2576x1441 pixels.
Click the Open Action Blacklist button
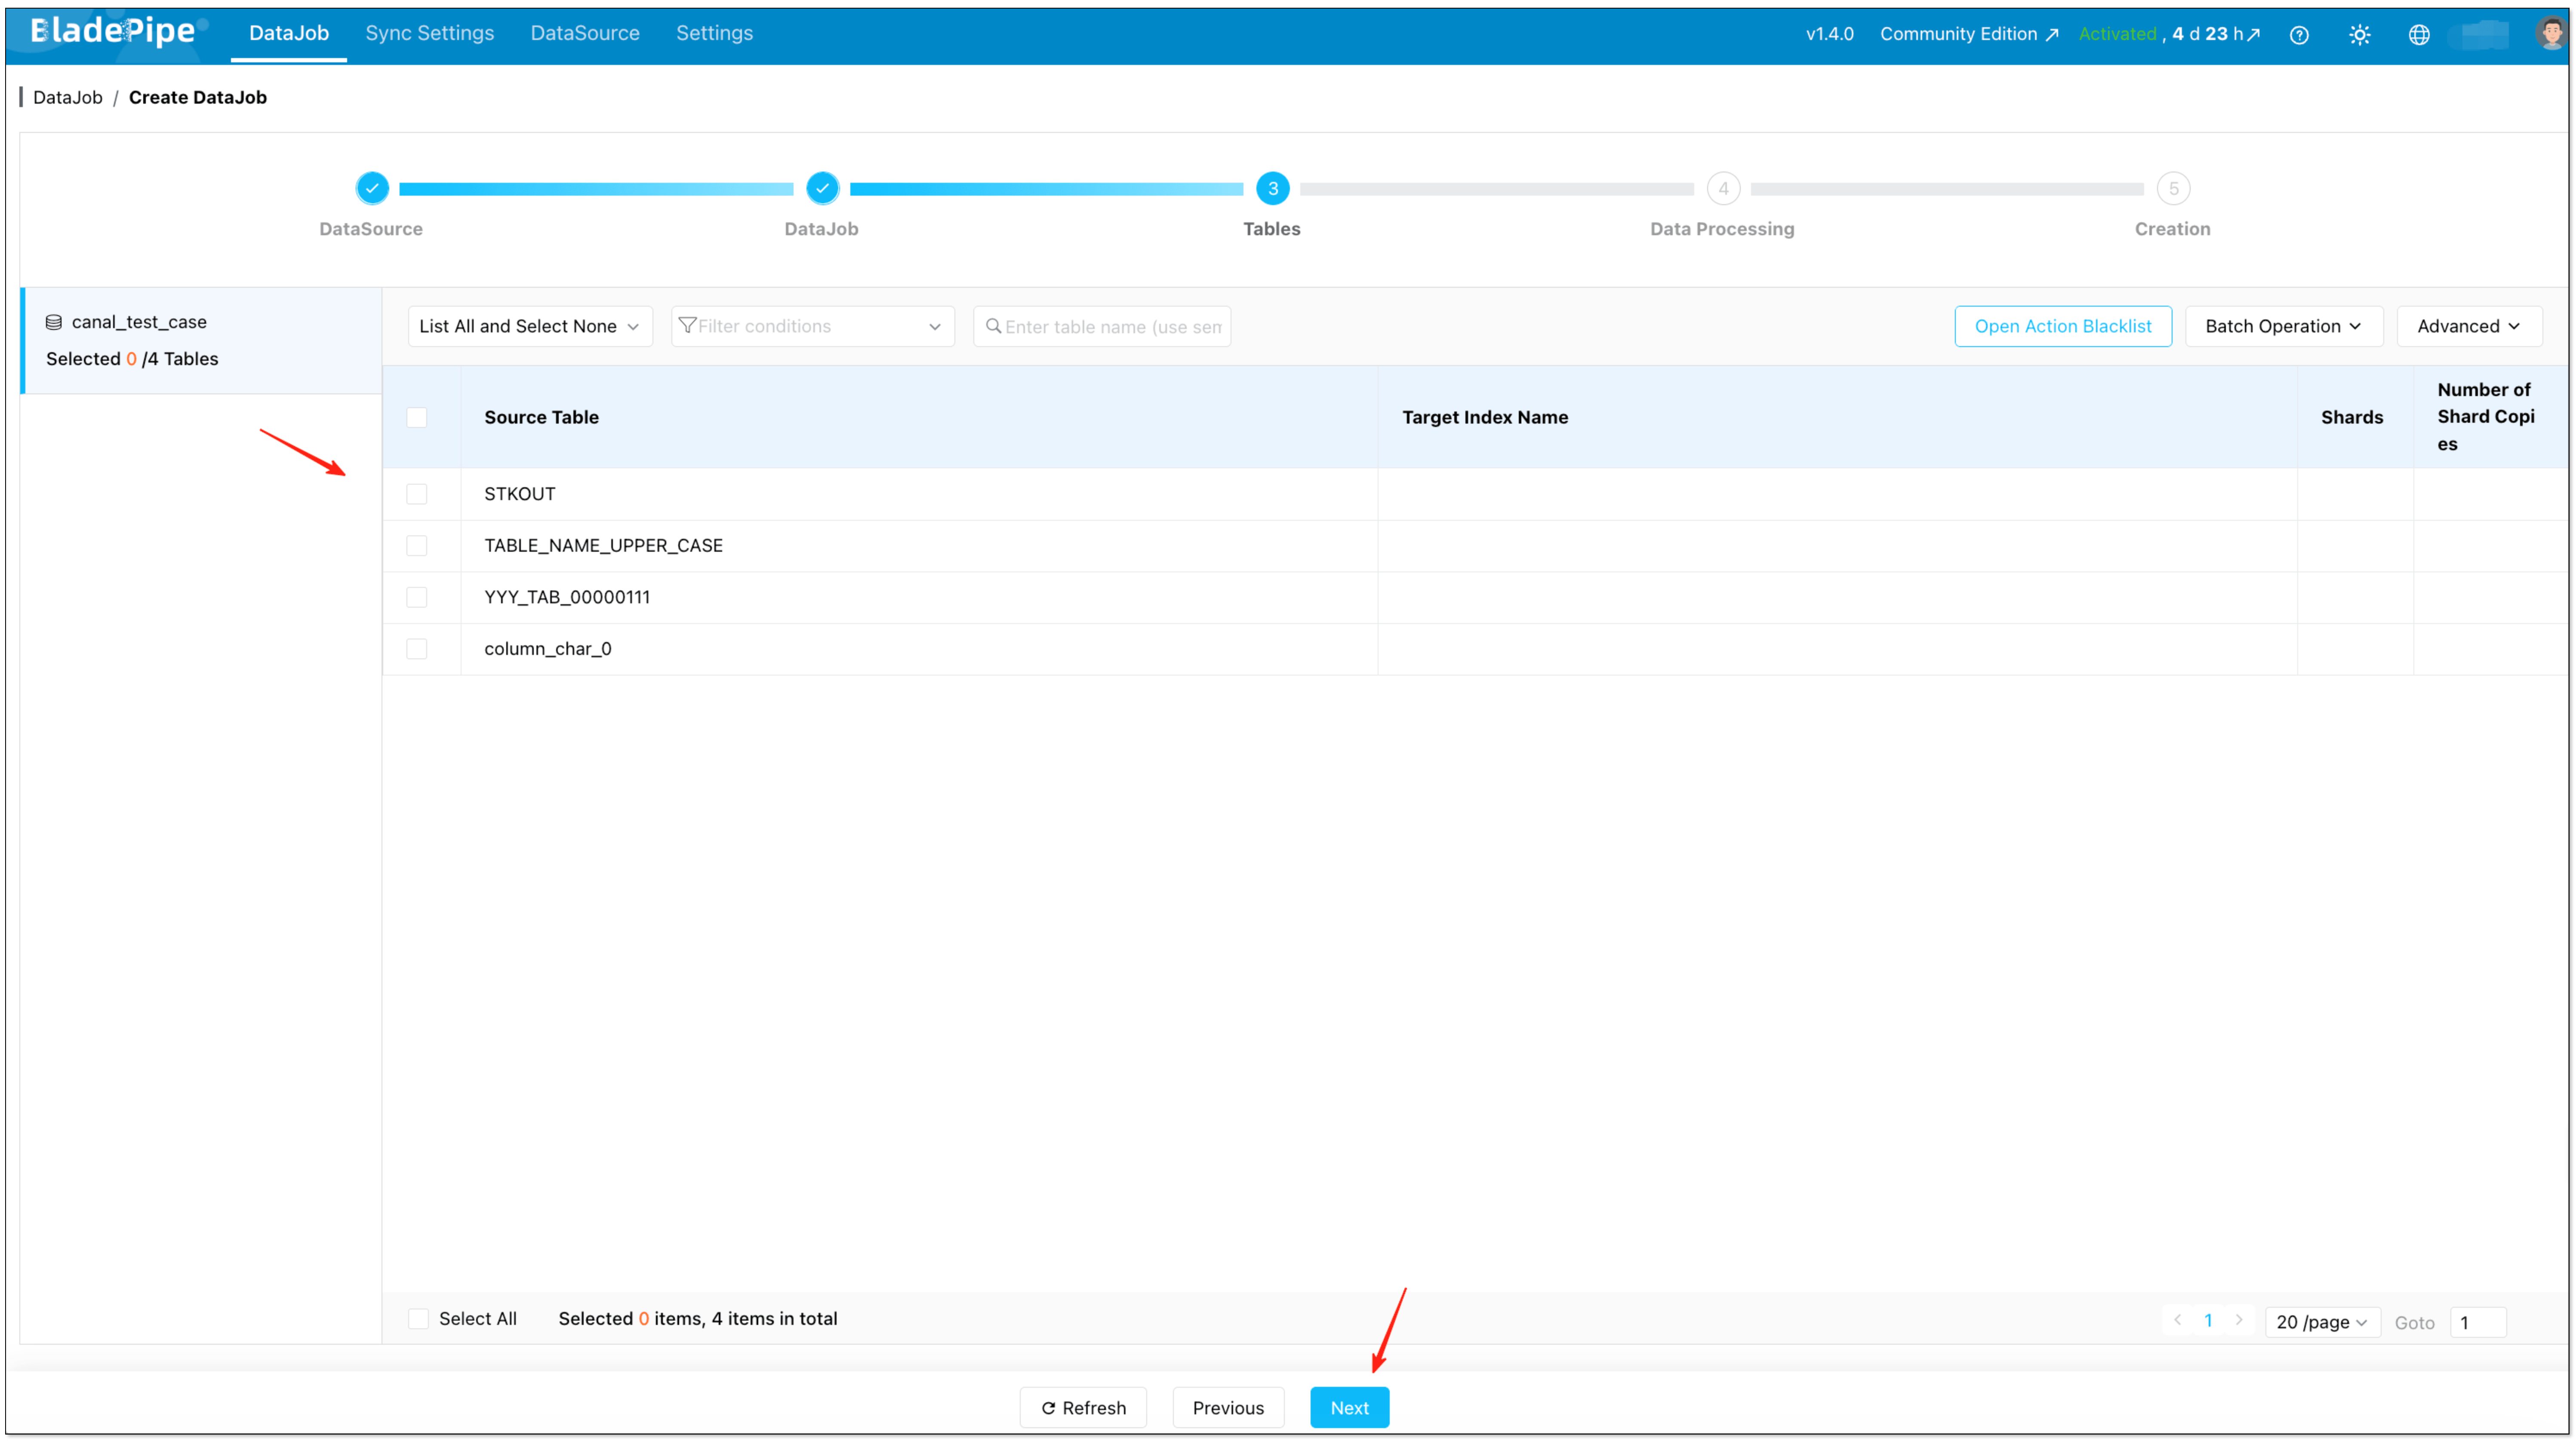2062,325
